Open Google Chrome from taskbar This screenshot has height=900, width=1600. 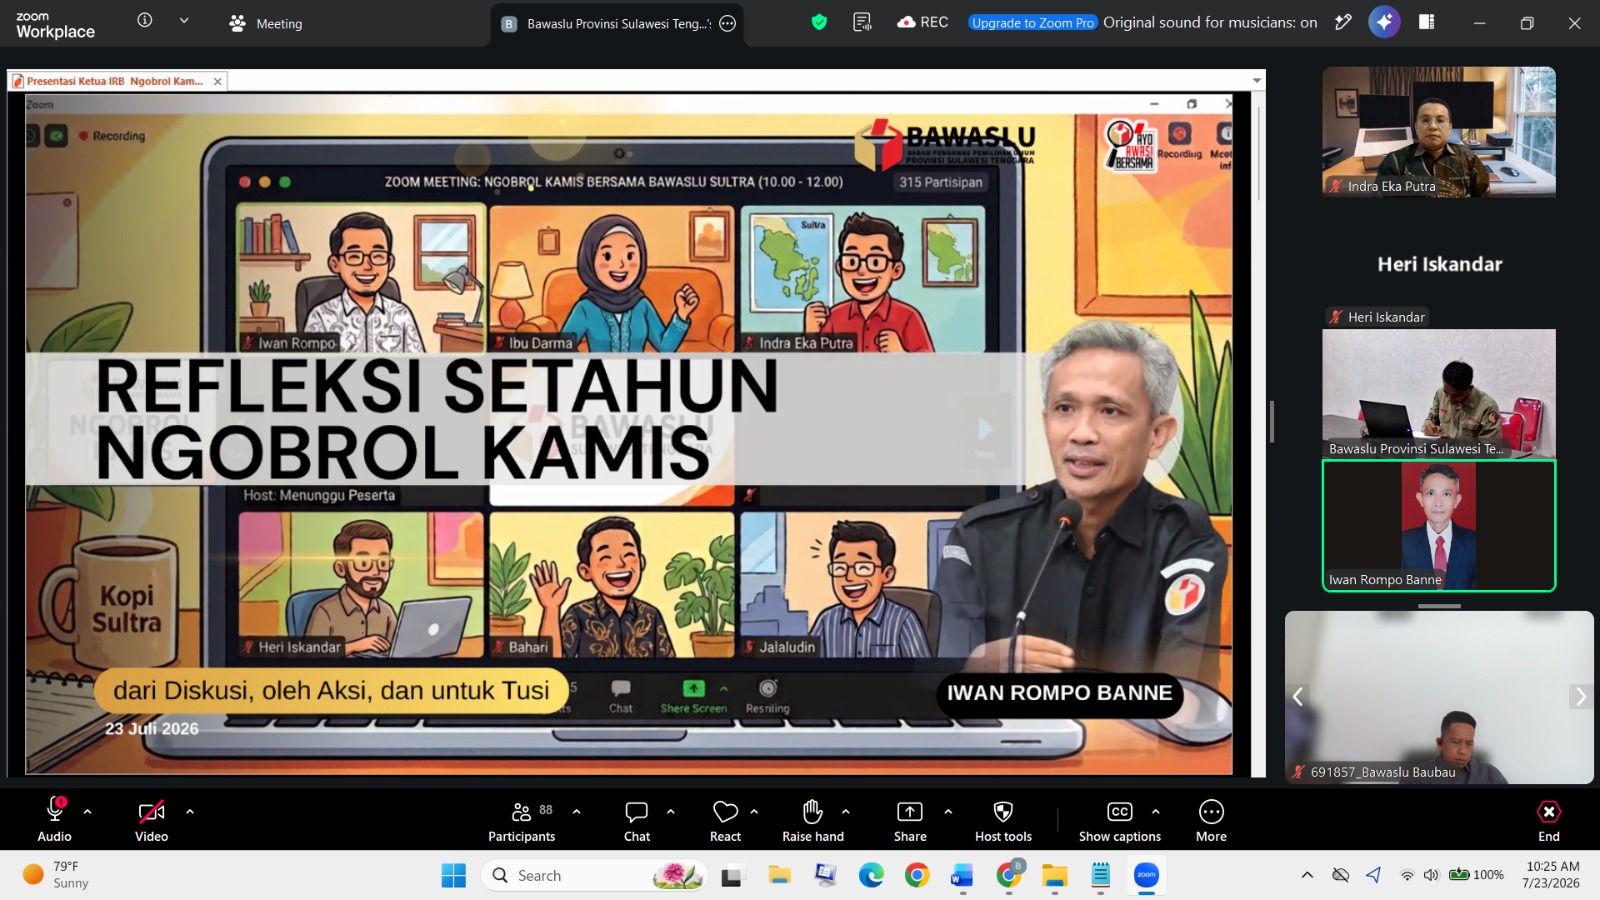[916, 876]
